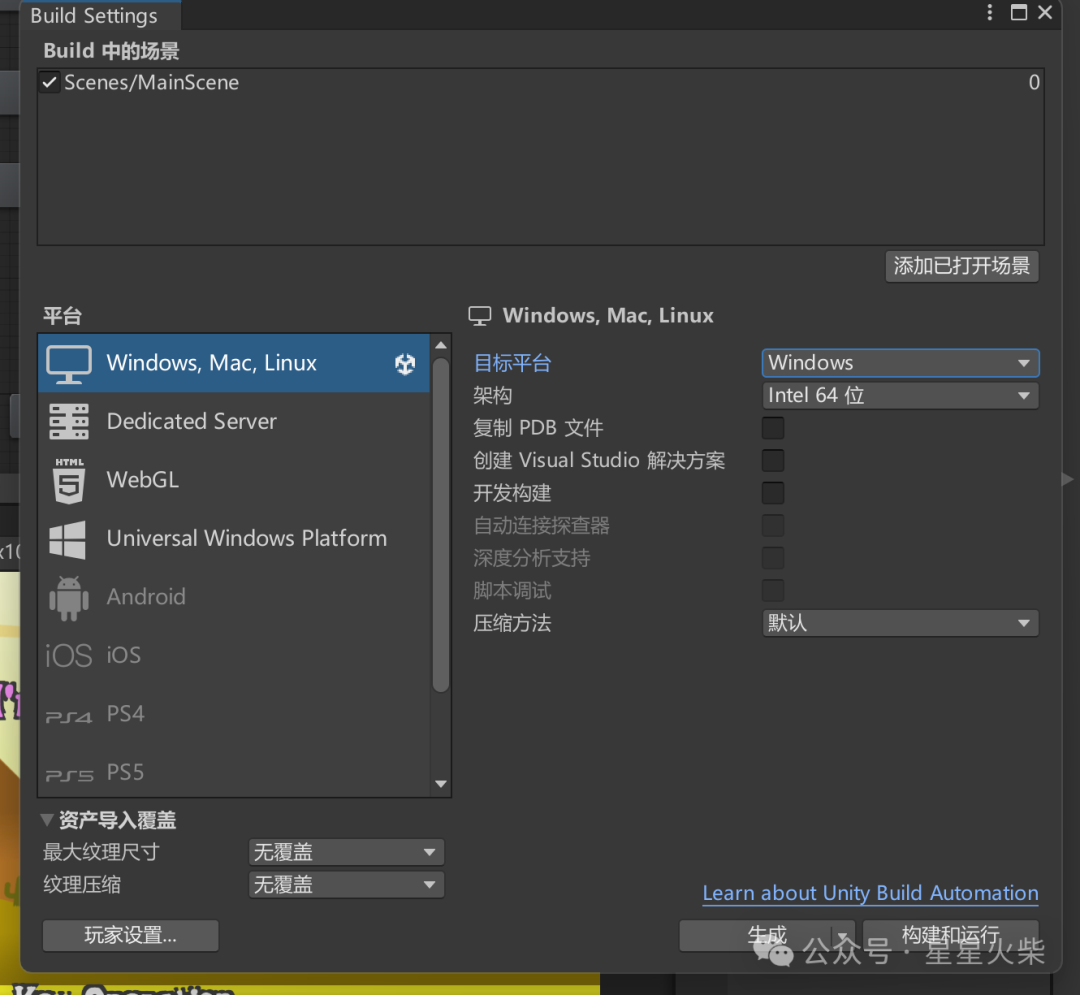The width and height of the screenshot is (1080, 995).
Task: Click the scene index 0 value
Action: tap(1034, 83)
